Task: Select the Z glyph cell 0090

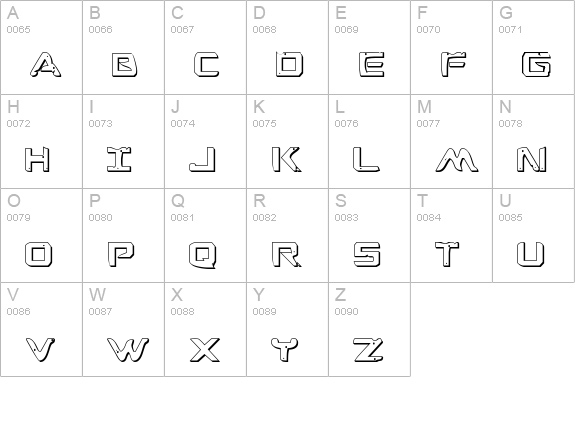Action: click(370, 329)
